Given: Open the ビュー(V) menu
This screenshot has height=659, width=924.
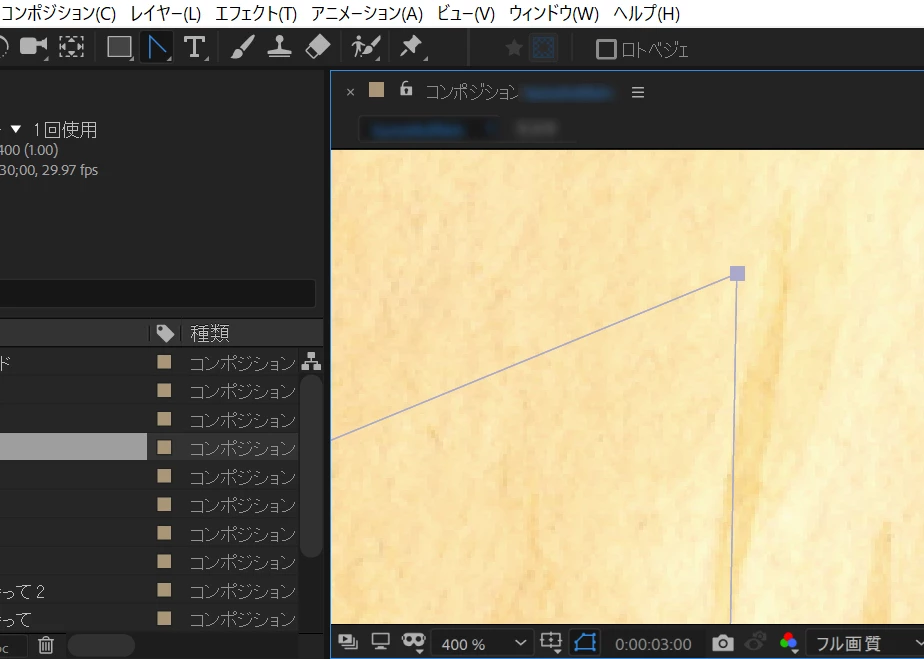Looking at the screenshot, I should pyautogui.click(x=466, y=14).
